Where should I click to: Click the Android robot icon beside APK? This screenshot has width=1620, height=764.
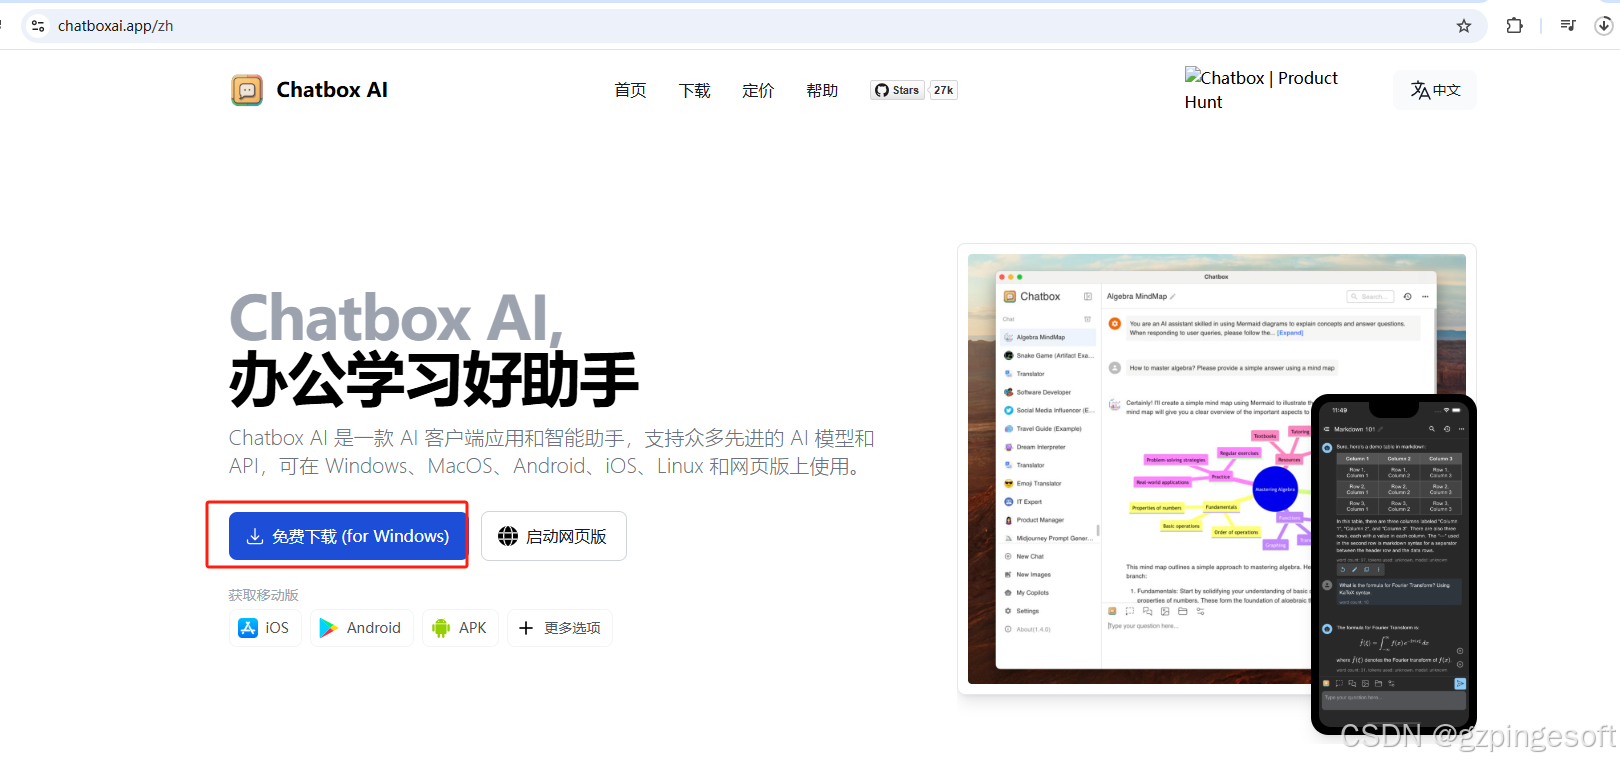[441, 628]
